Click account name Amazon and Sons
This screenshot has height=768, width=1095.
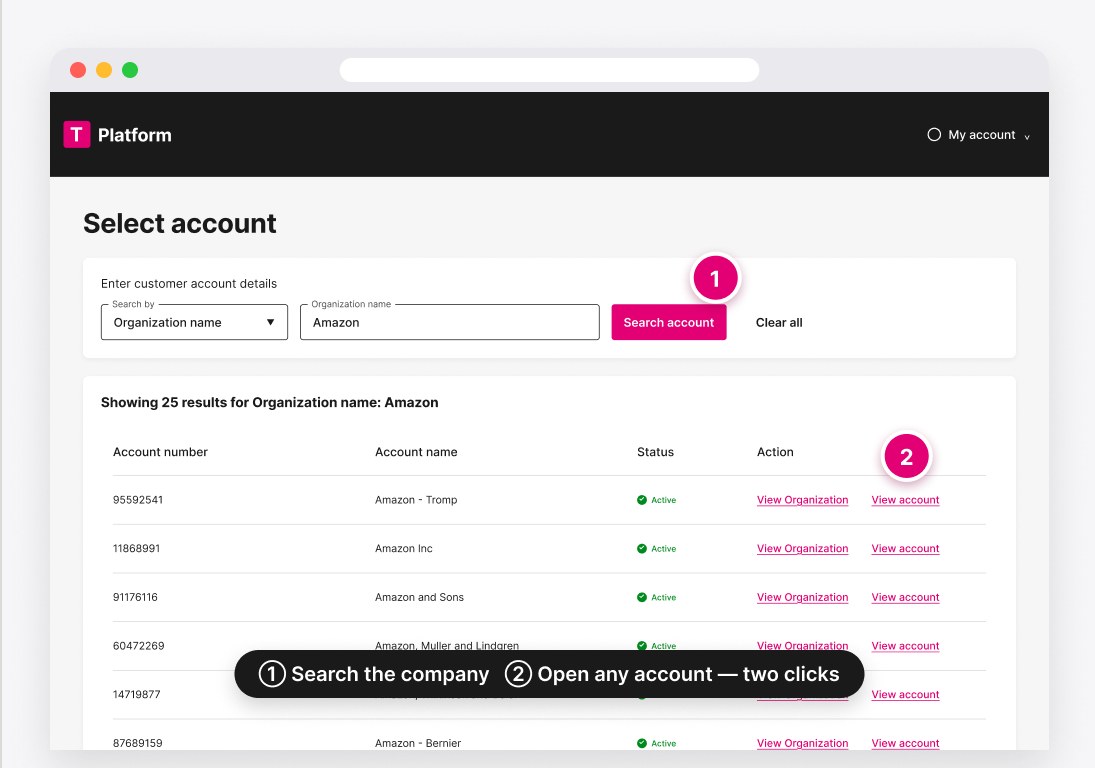point(419,598)
